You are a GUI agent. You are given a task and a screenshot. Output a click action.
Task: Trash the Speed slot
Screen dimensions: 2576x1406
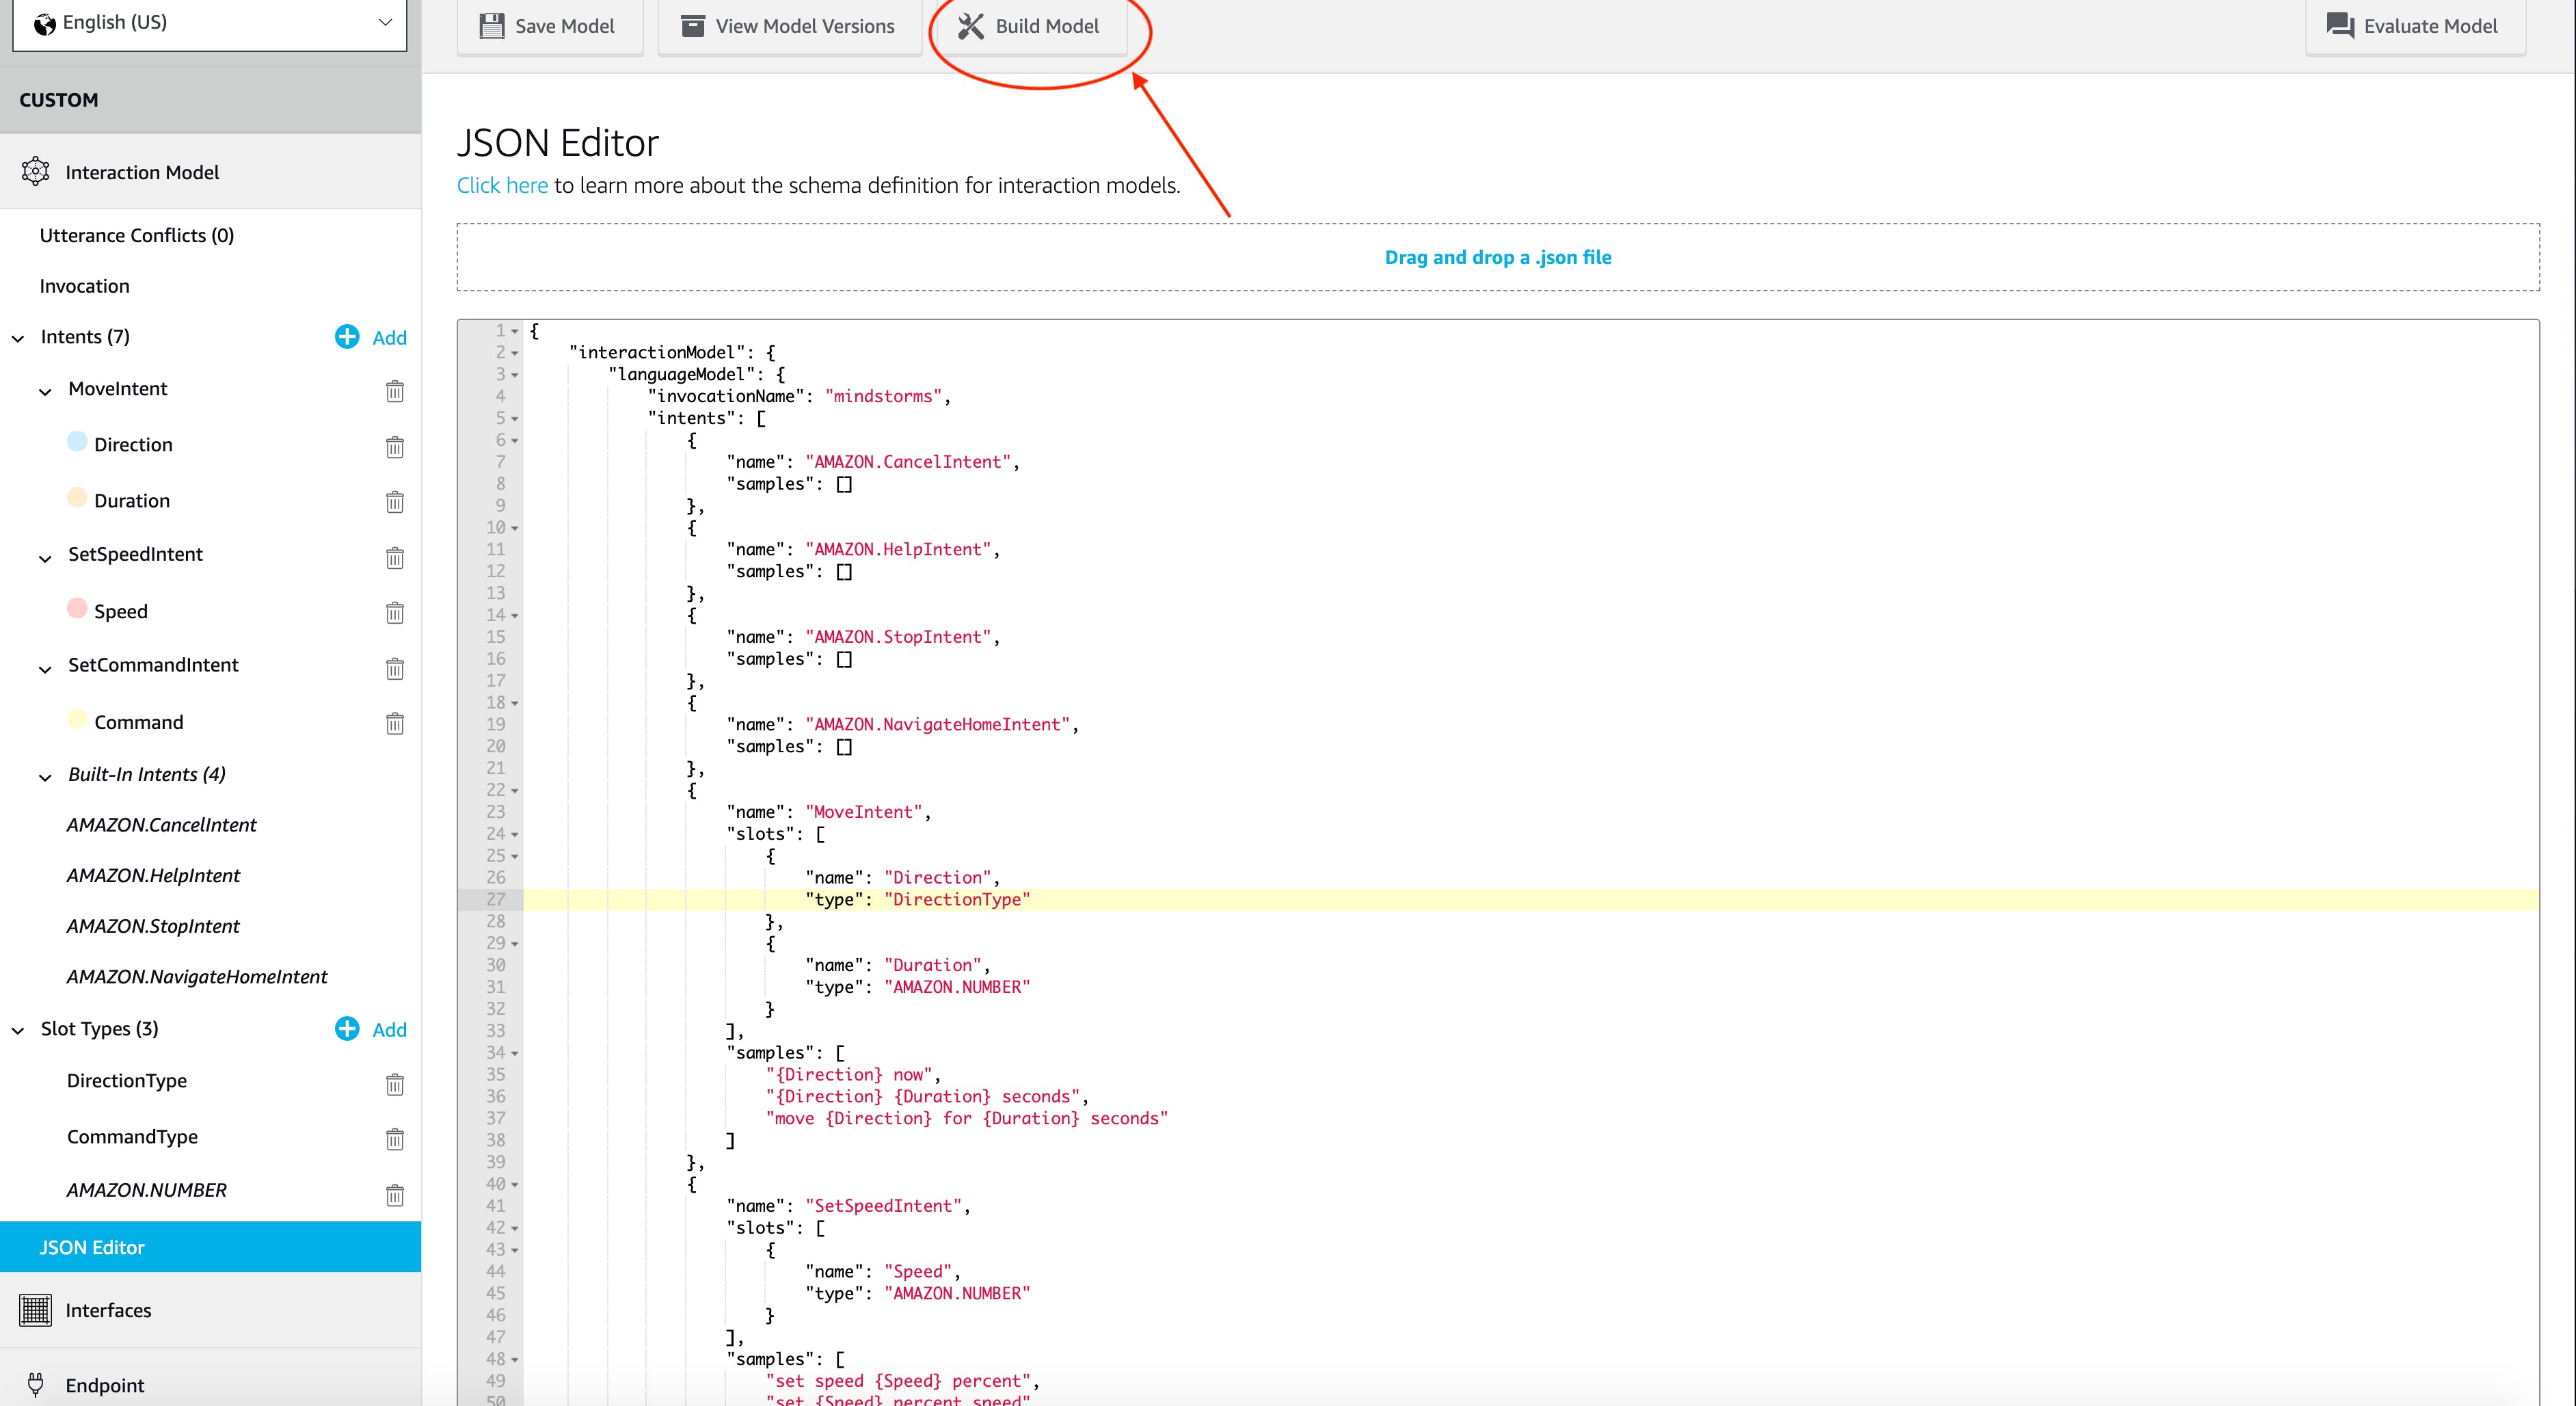pyautogui.click(x=395, y=613)
